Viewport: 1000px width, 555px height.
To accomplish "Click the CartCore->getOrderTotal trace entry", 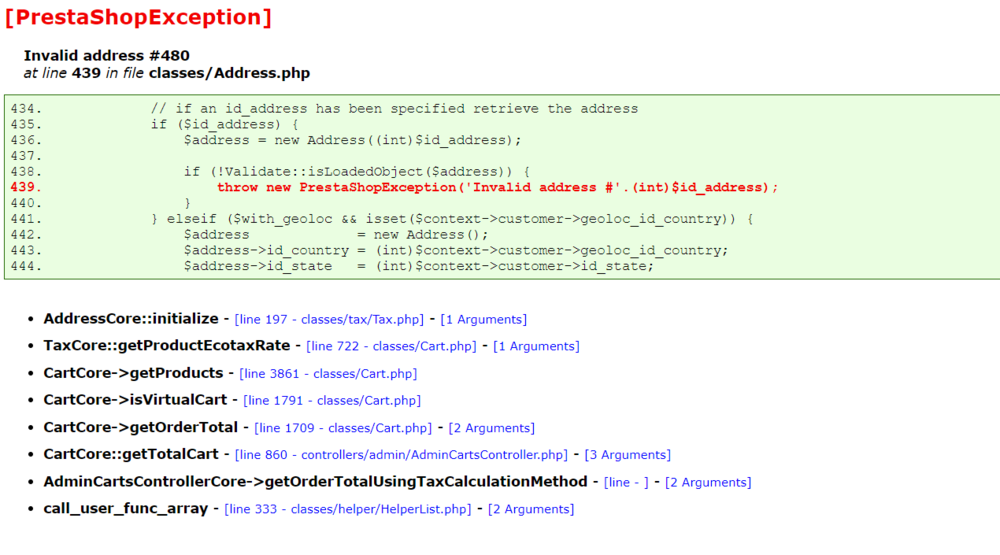I will (140, 427).
